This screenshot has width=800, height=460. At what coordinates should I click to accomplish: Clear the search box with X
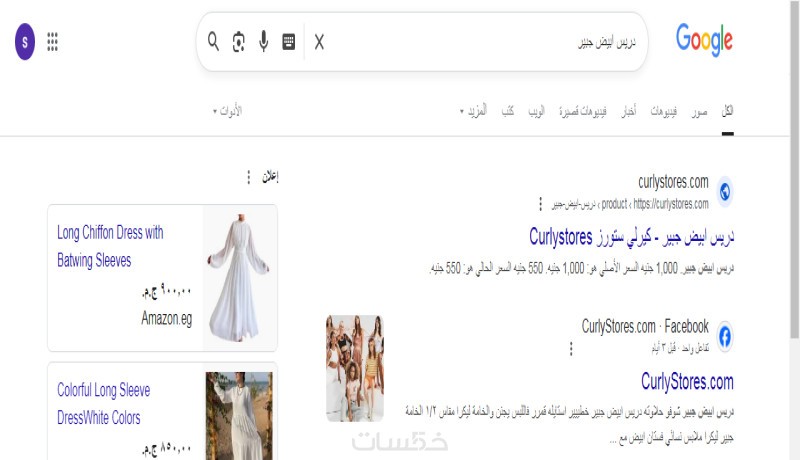[319, 42]
